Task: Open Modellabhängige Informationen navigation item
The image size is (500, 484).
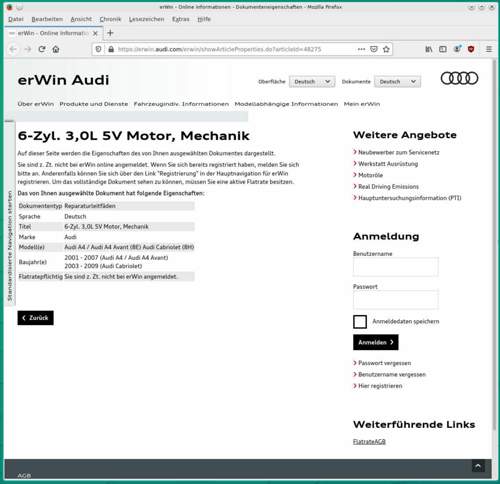Action: click(286, 104)
